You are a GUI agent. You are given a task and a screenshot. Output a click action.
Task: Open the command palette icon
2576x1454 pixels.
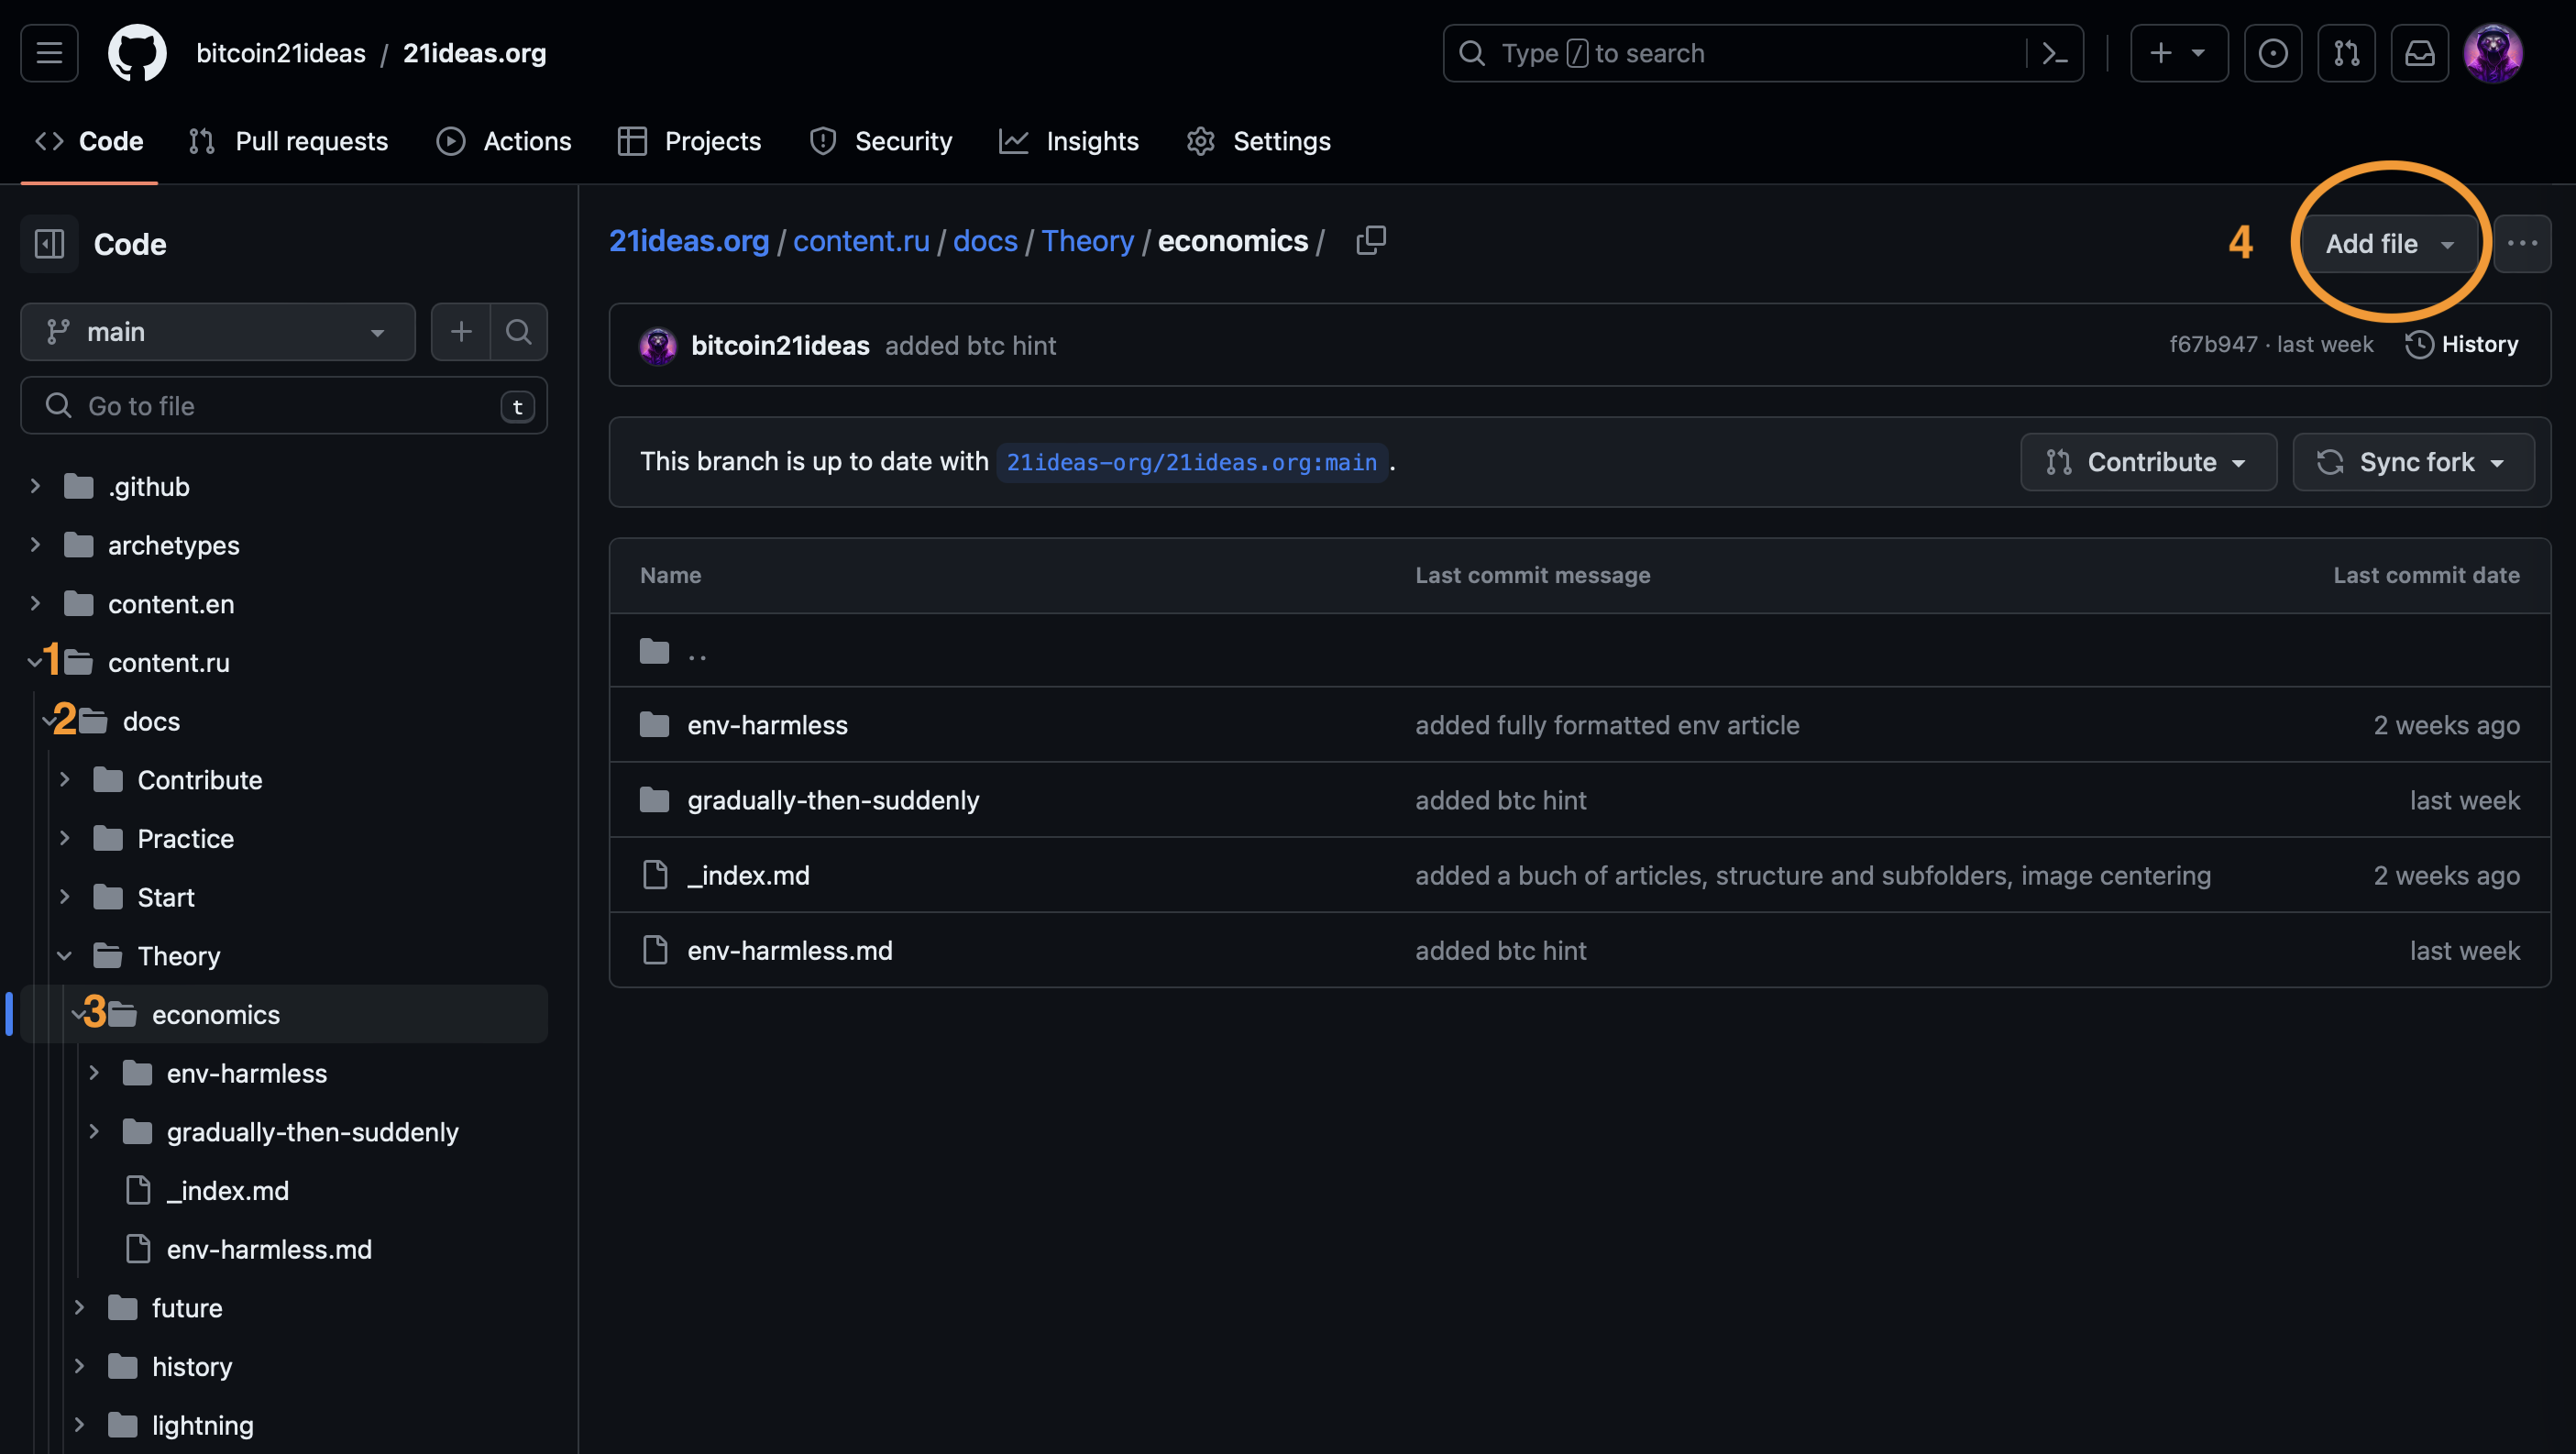2054,53
